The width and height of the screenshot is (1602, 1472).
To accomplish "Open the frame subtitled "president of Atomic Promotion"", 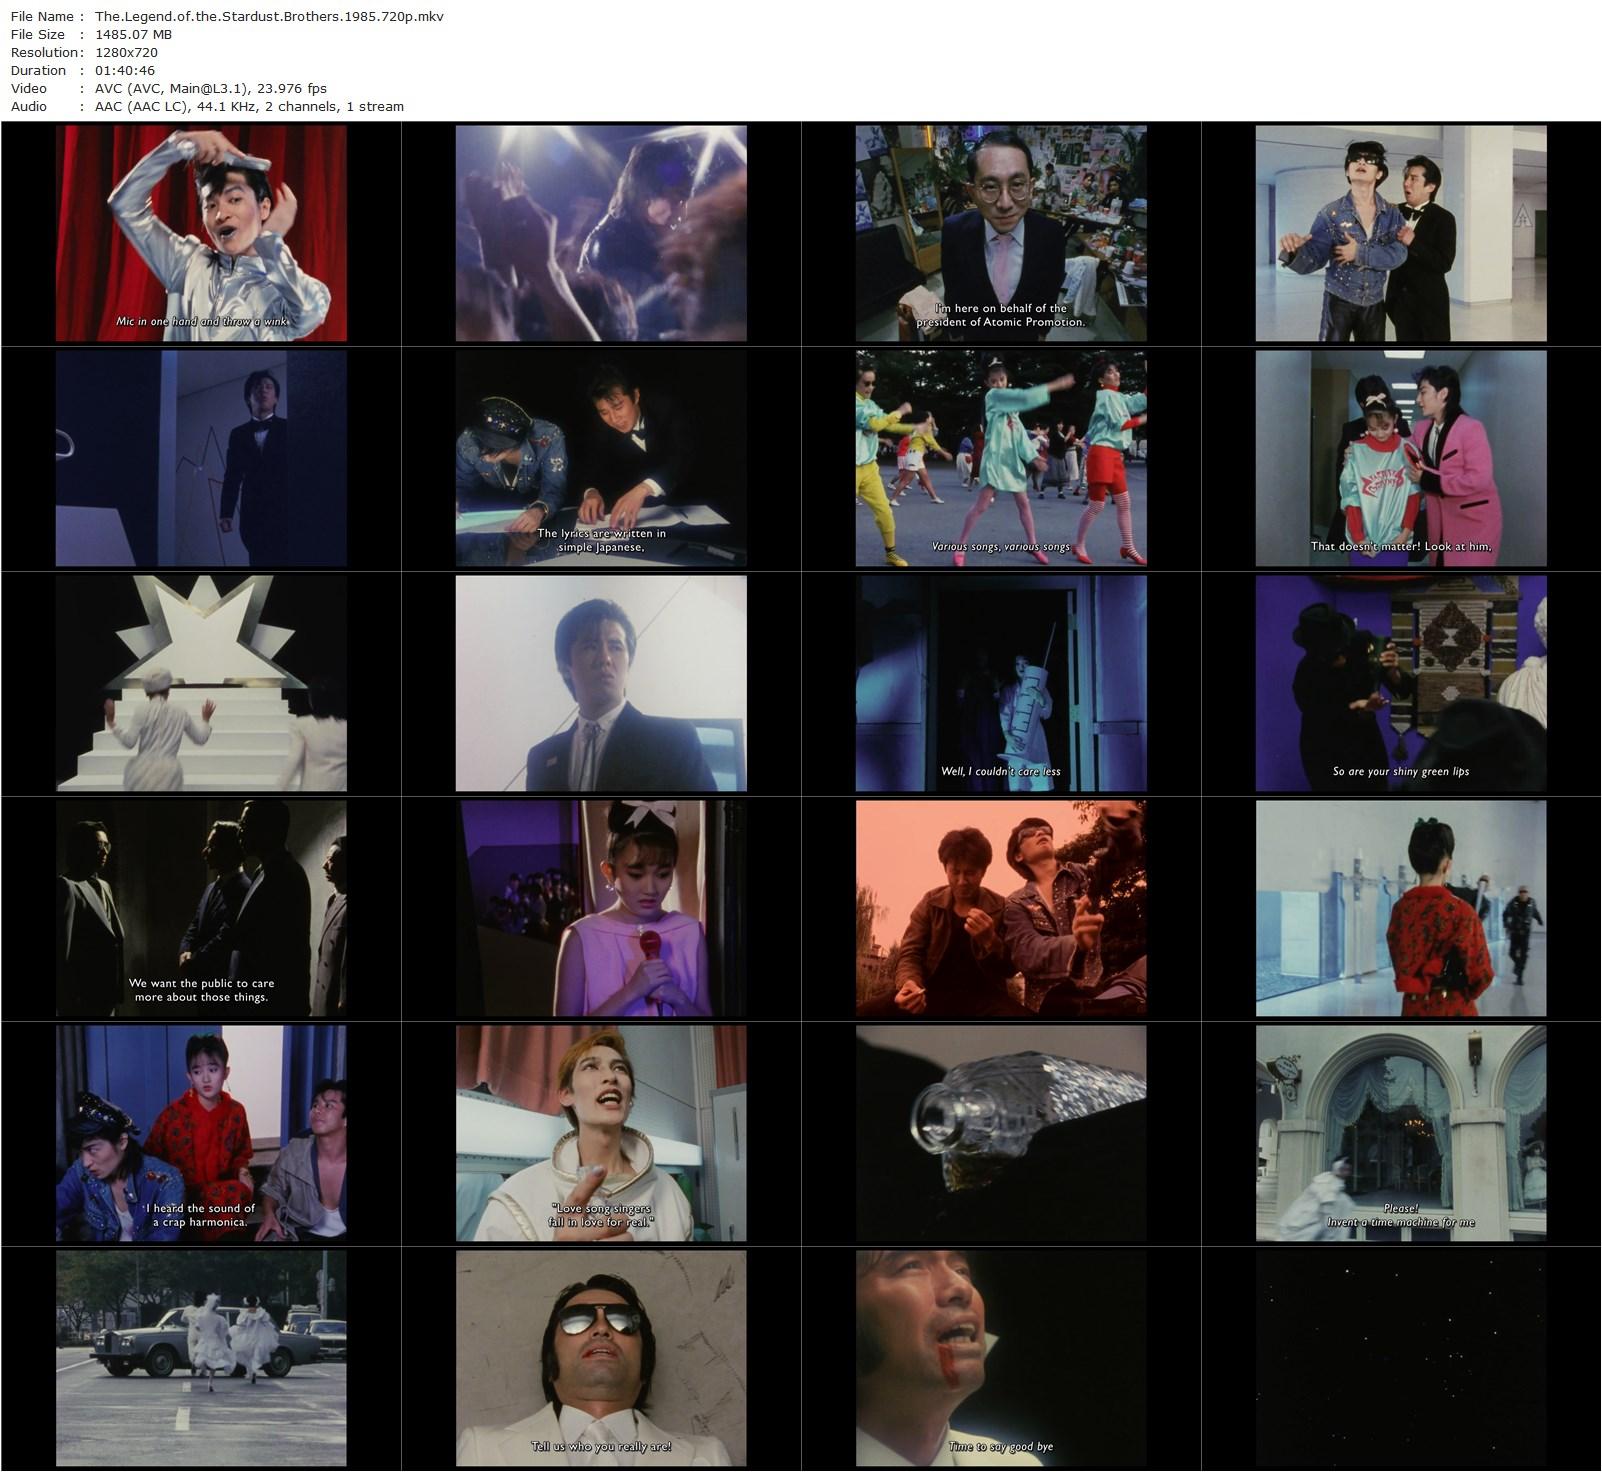I will click(x=1001, y=233).
